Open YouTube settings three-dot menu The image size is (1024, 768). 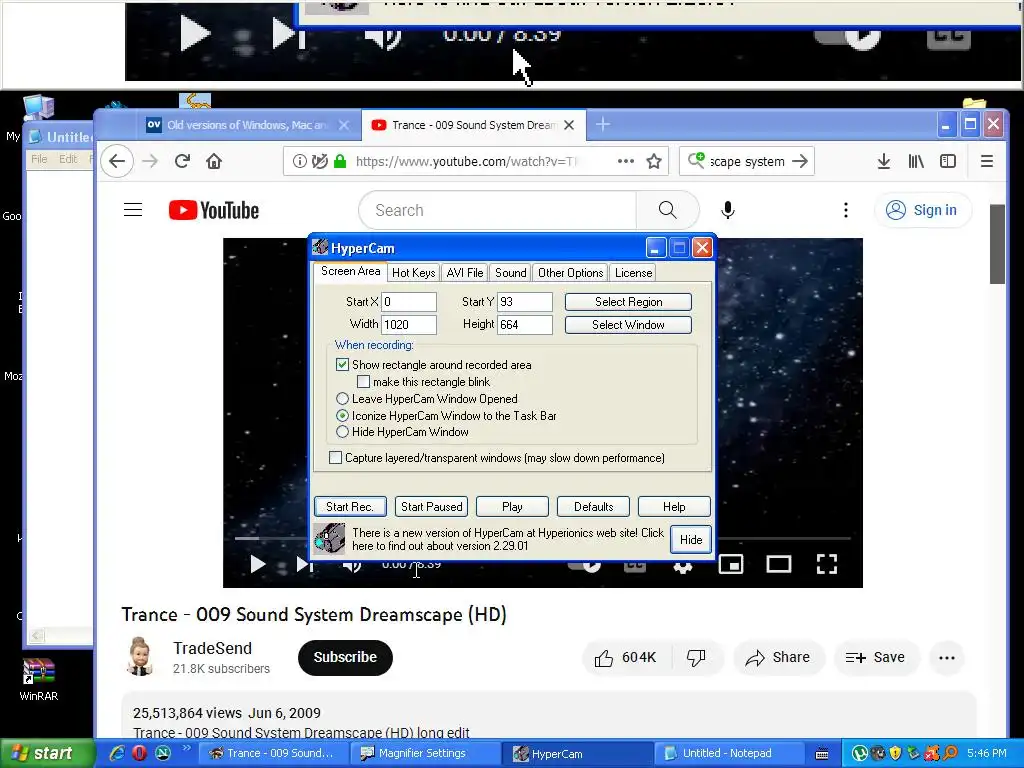click(846, 210)
